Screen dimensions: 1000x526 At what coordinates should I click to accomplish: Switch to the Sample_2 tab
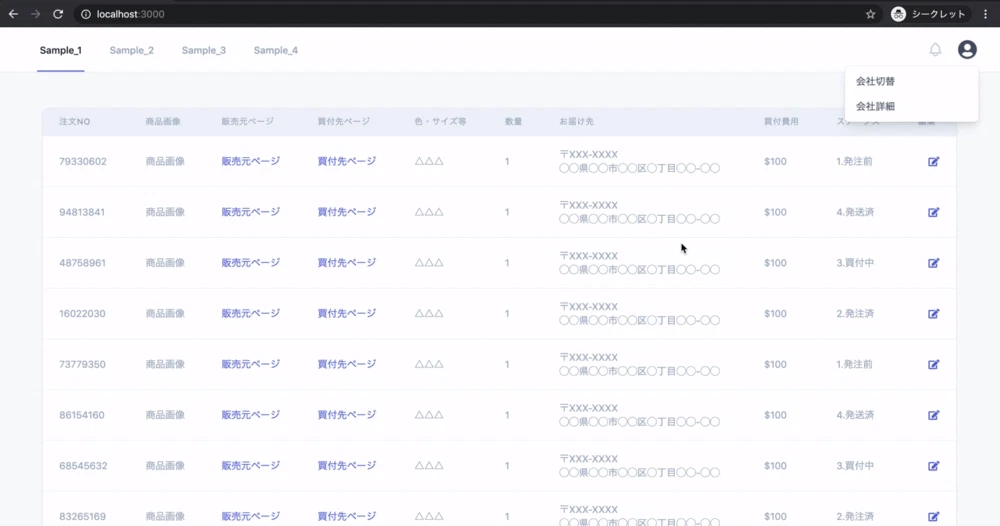click(131, 50)
